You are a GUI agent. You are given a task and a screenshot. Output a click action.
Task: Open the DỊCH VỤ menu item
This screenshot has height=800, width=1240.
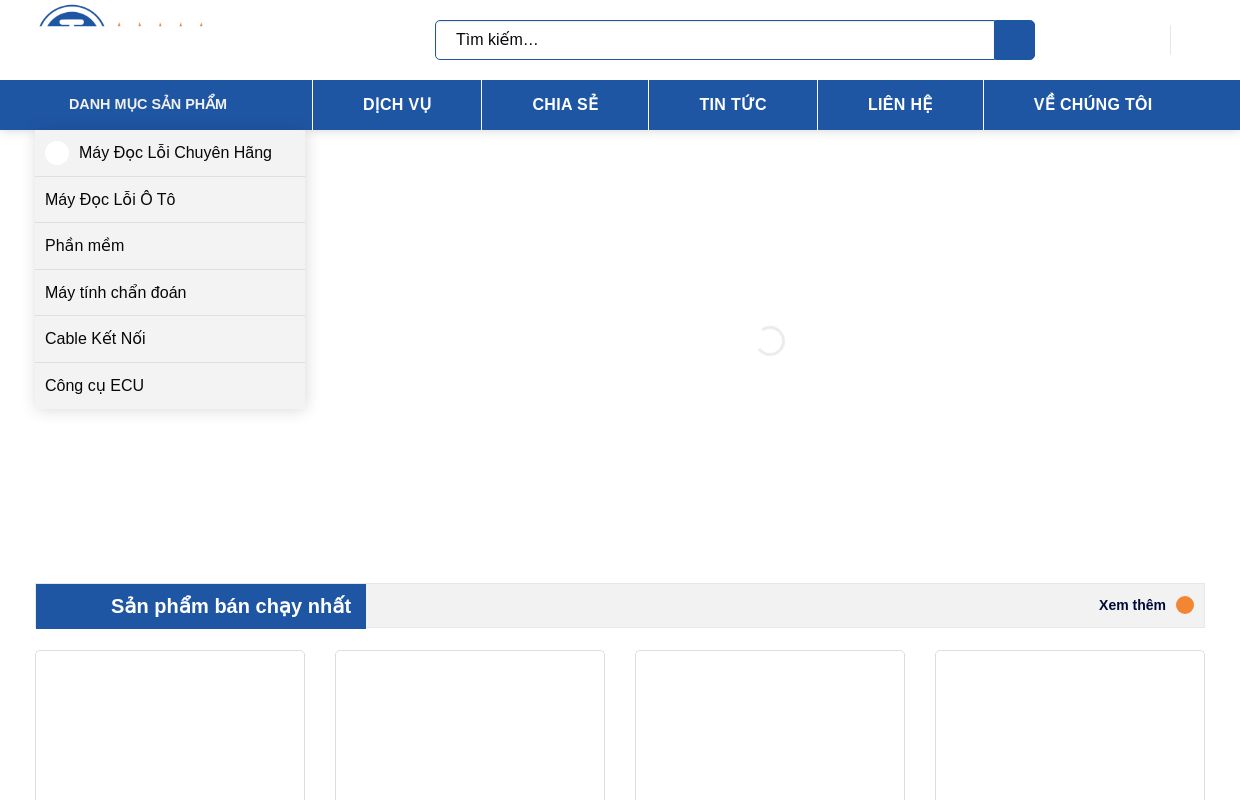point(397,105)
